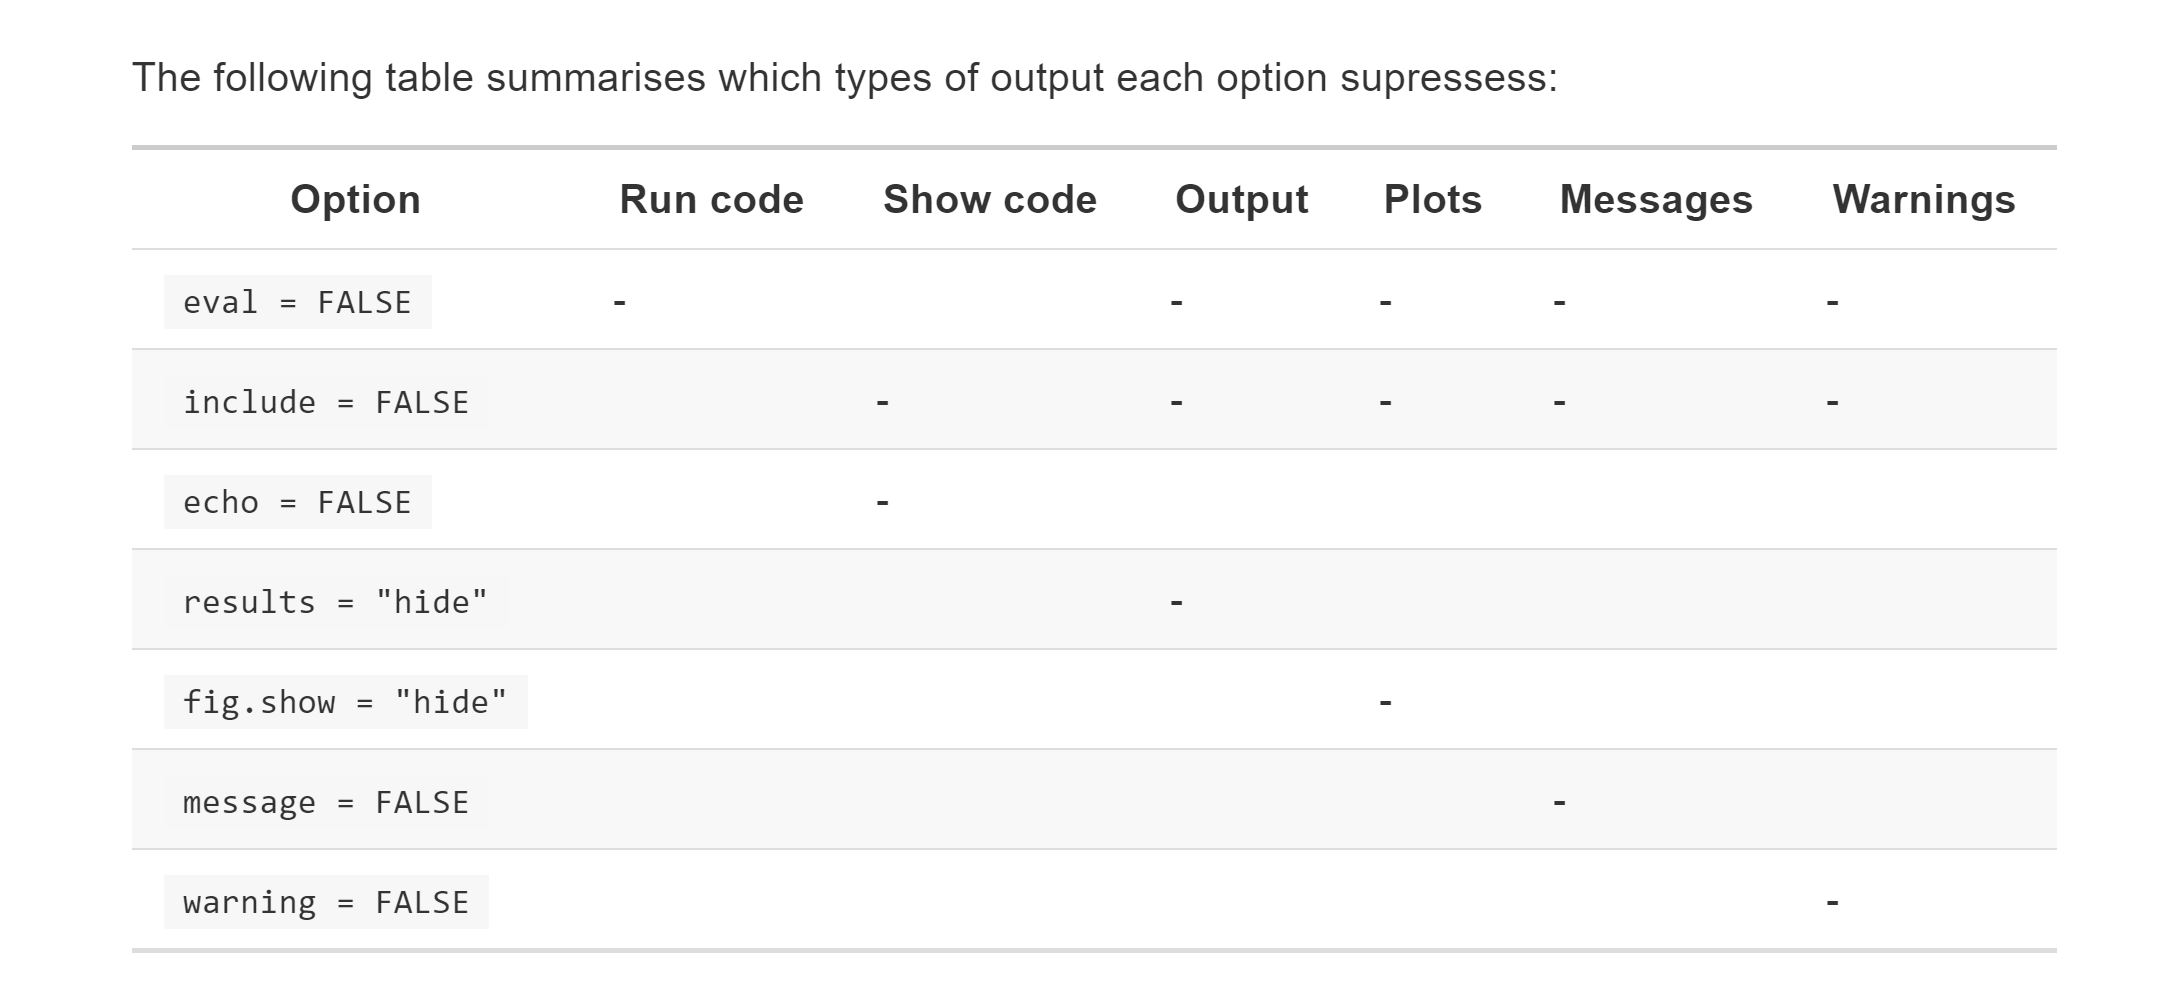Screen dimensions: 2159x1003
Task: Click the intro sentence above the table
Action: click(844, 78)
